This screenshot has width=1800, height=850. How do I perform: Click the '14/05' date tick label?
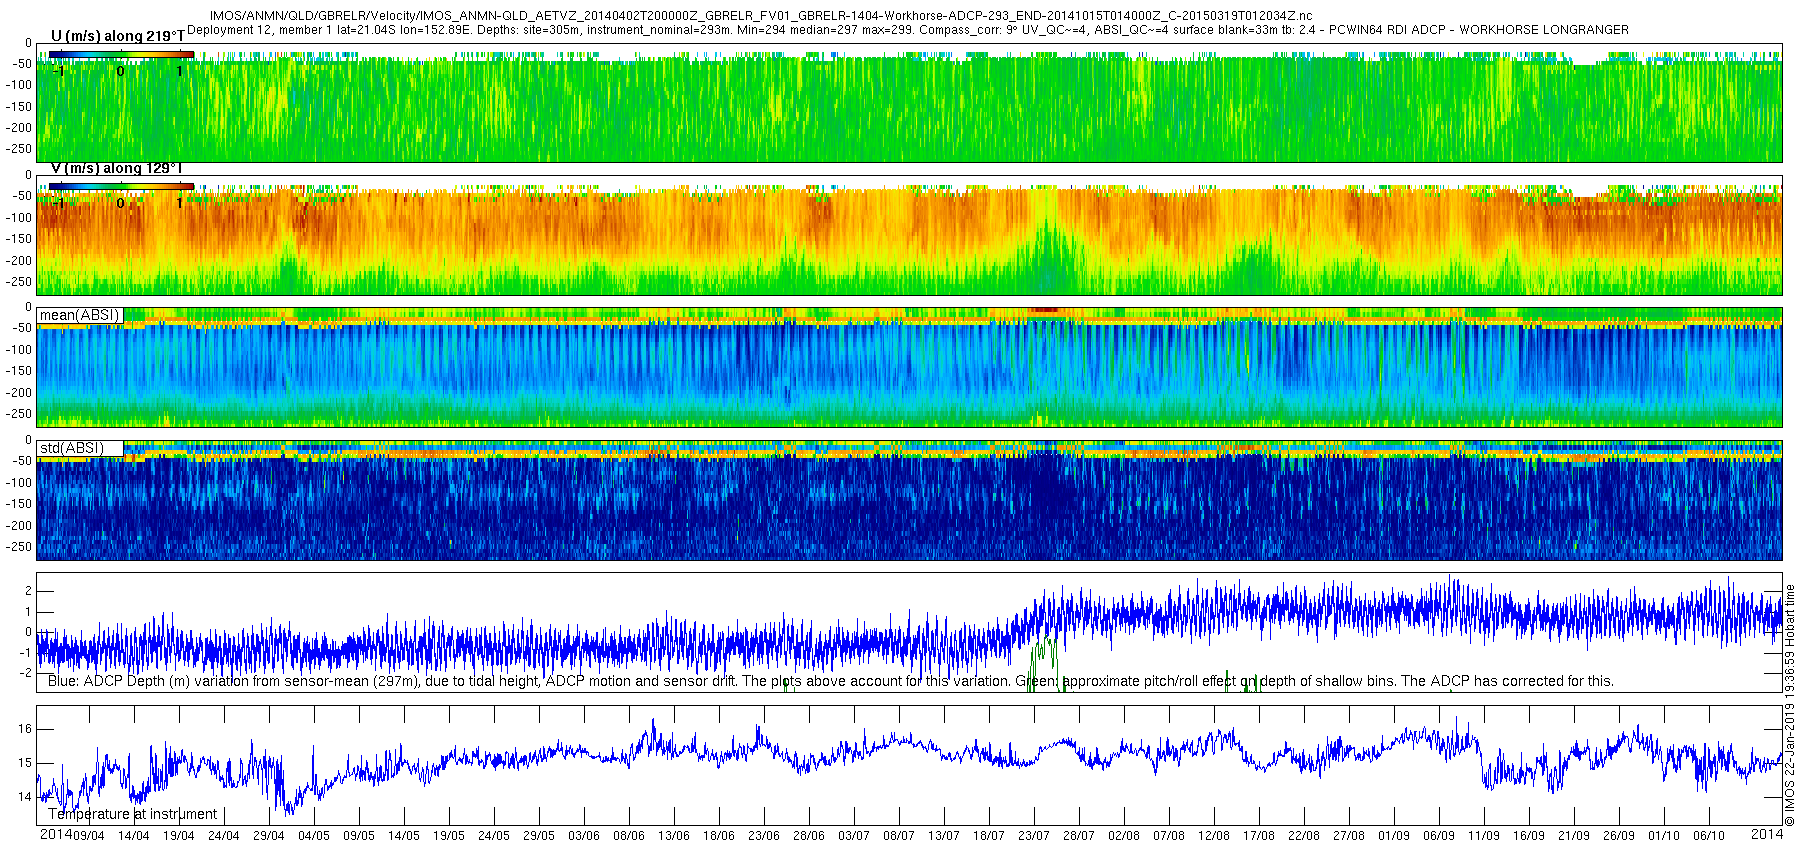(404, 836)
